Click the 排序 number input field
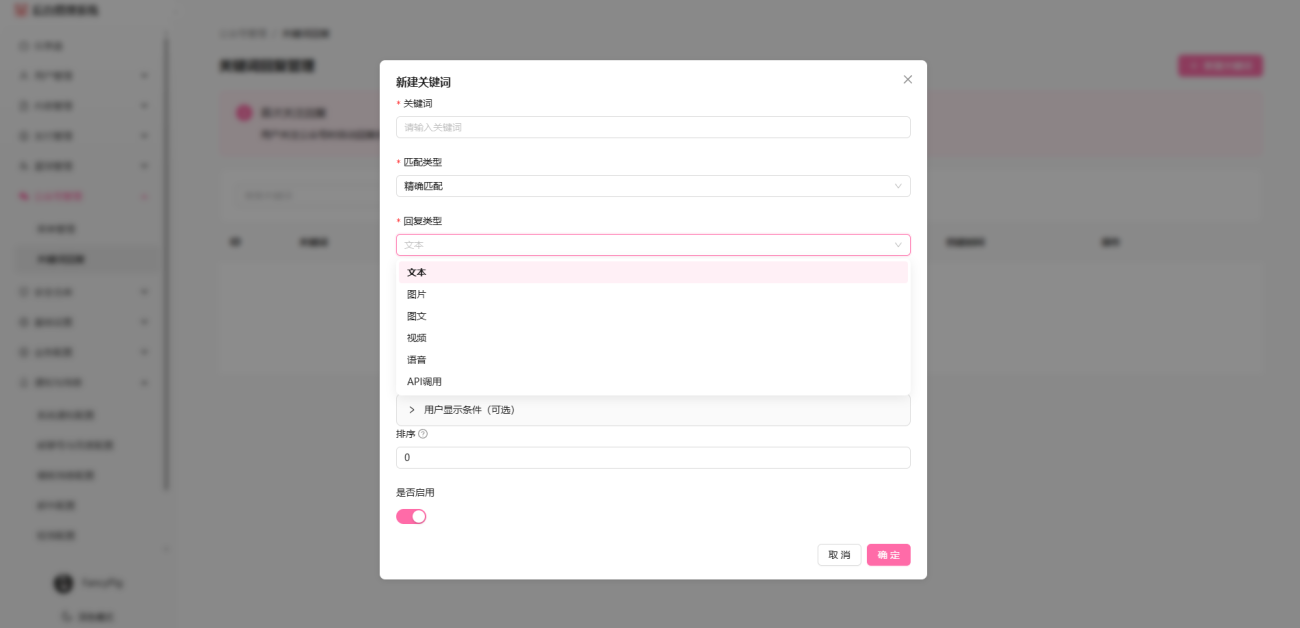1300x628 pixels. (652, 457)
